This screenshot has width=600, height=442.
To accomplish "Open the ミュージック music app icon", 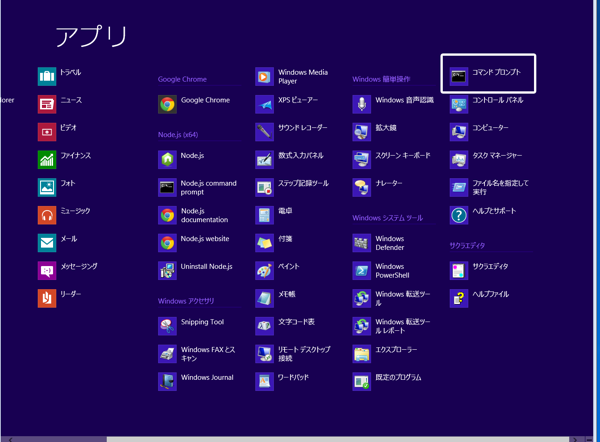I will 47,215.
